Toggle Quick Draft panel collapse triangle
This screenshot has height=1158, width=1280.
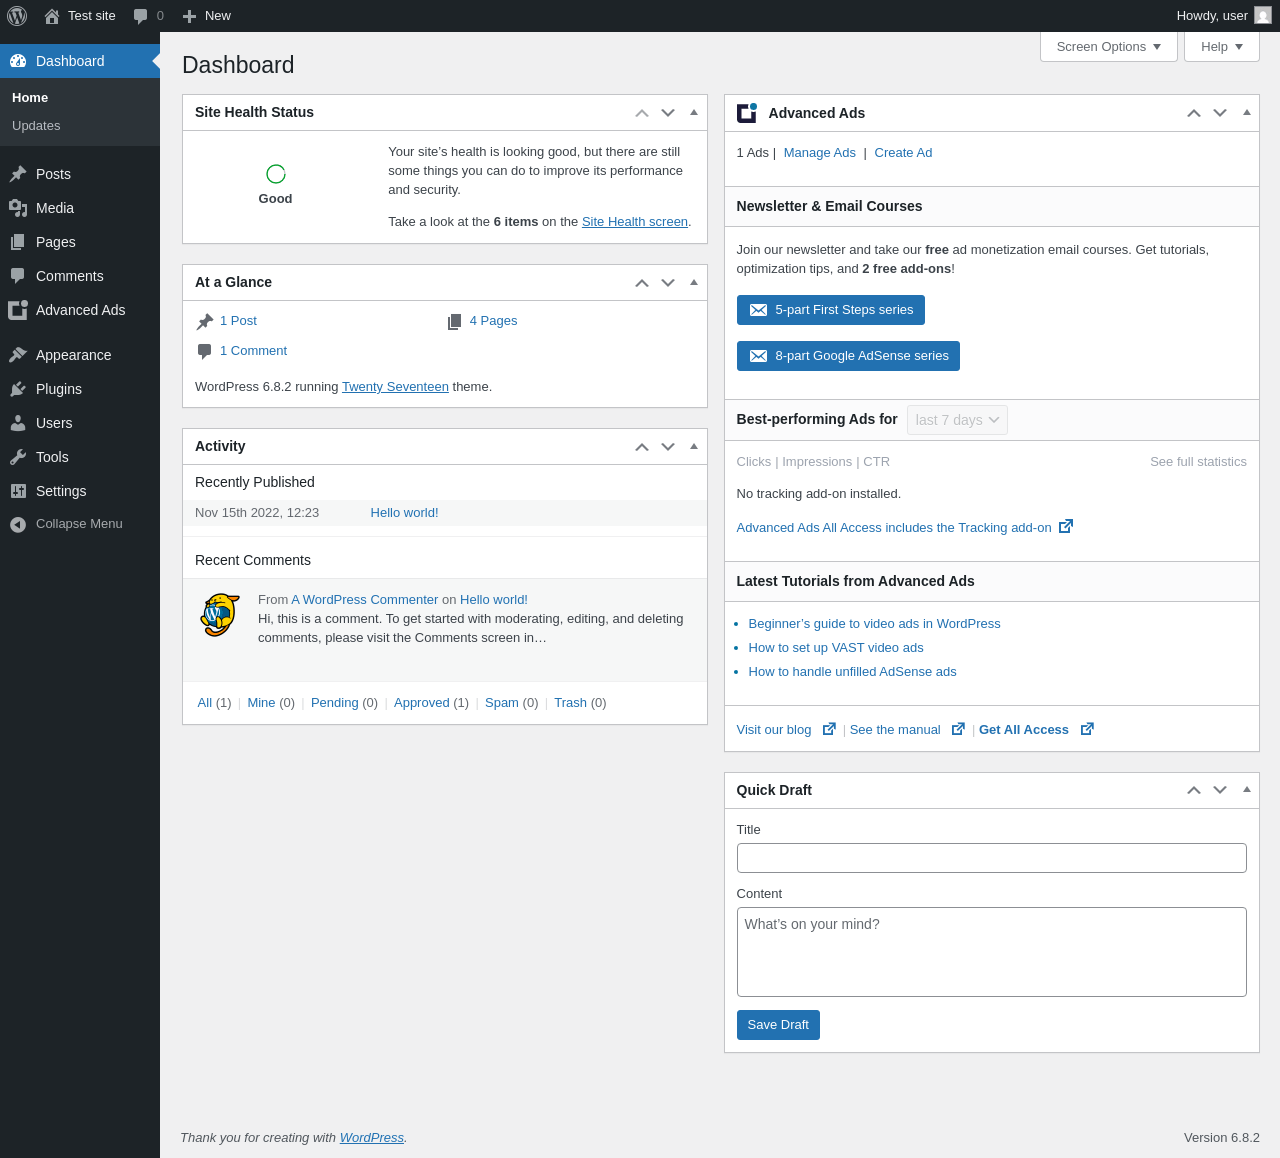click(1247, 790)
